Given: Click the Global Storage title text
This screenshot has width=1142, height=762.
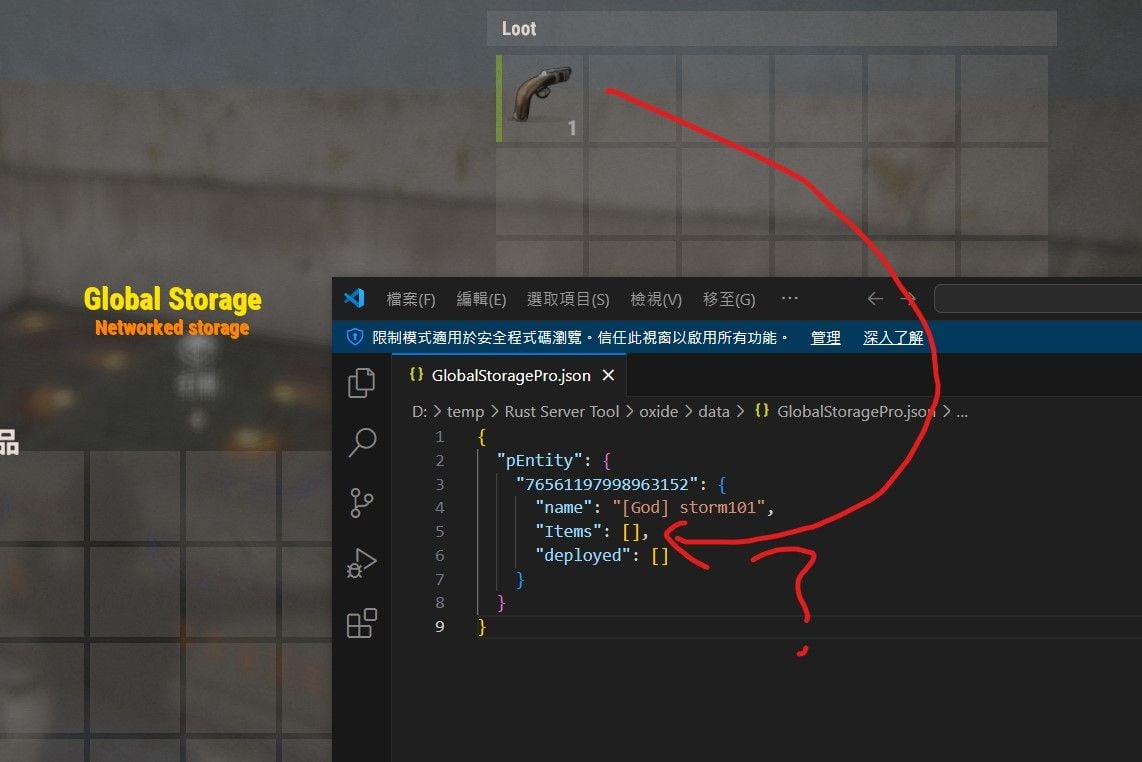Looking at the screenshot, I should click(173, 299).
